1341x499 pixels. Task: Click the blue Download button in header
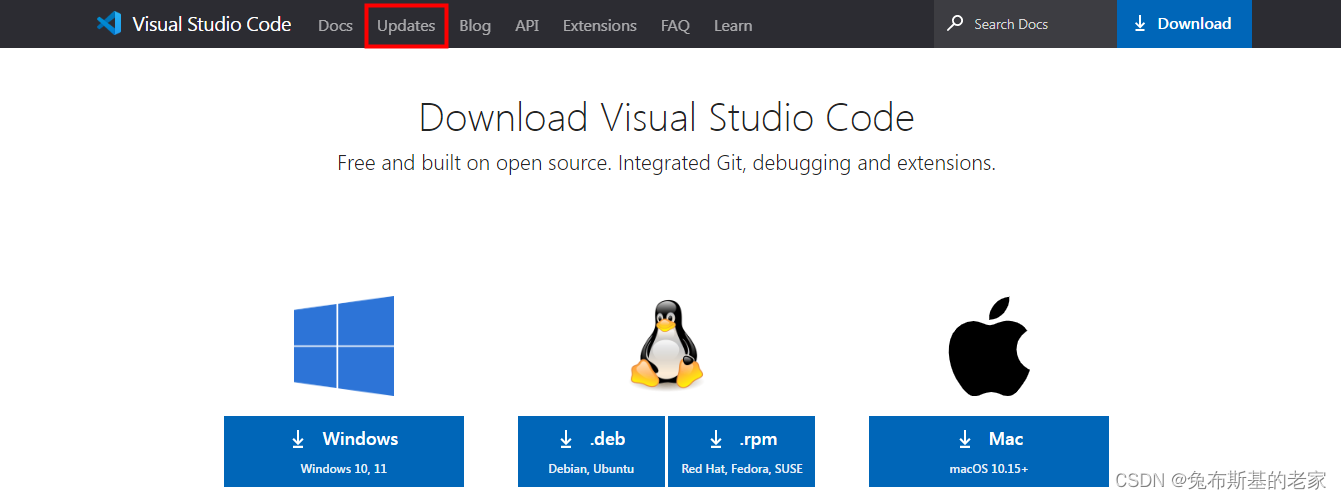(x=1184, y=24)
